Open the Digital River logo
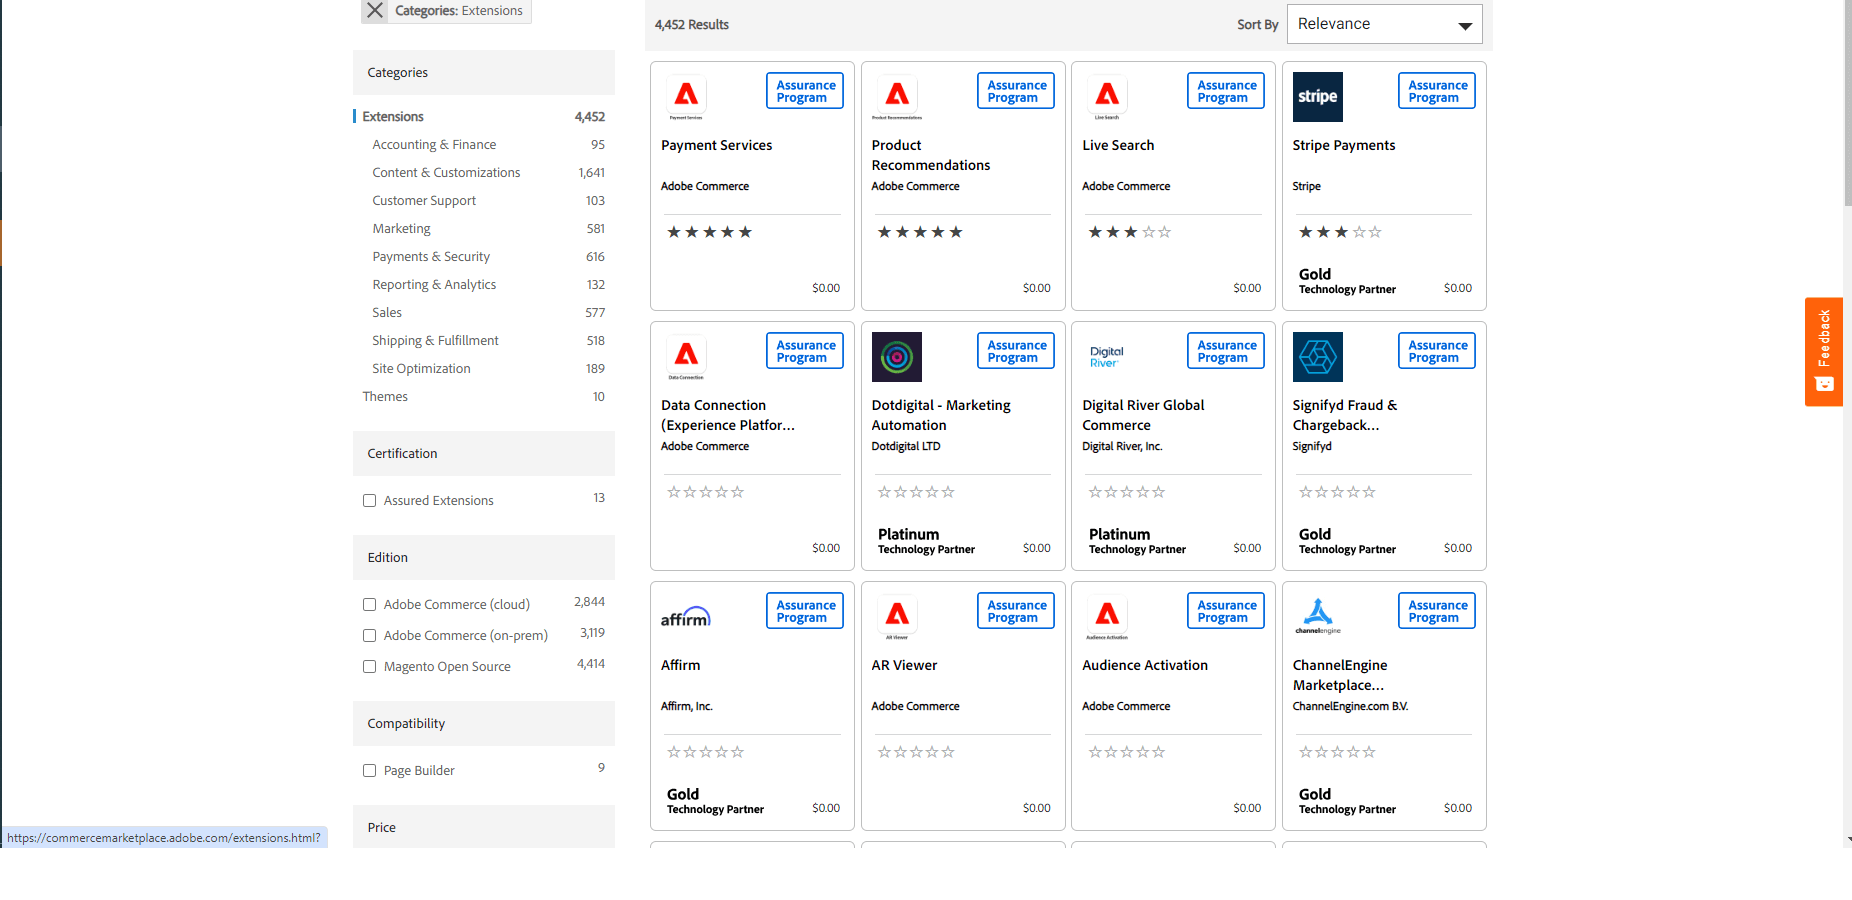Image resolution: width=1852 pixels, height=900 pixels. click(1107, 357)
